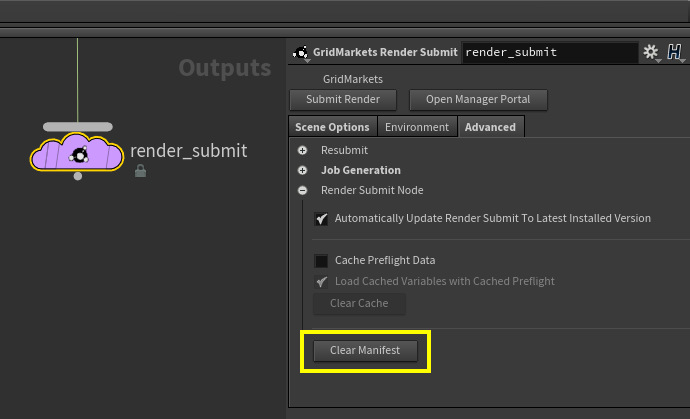Expand the Job Generation section
The image size is (690, 419).
point(302,170)
